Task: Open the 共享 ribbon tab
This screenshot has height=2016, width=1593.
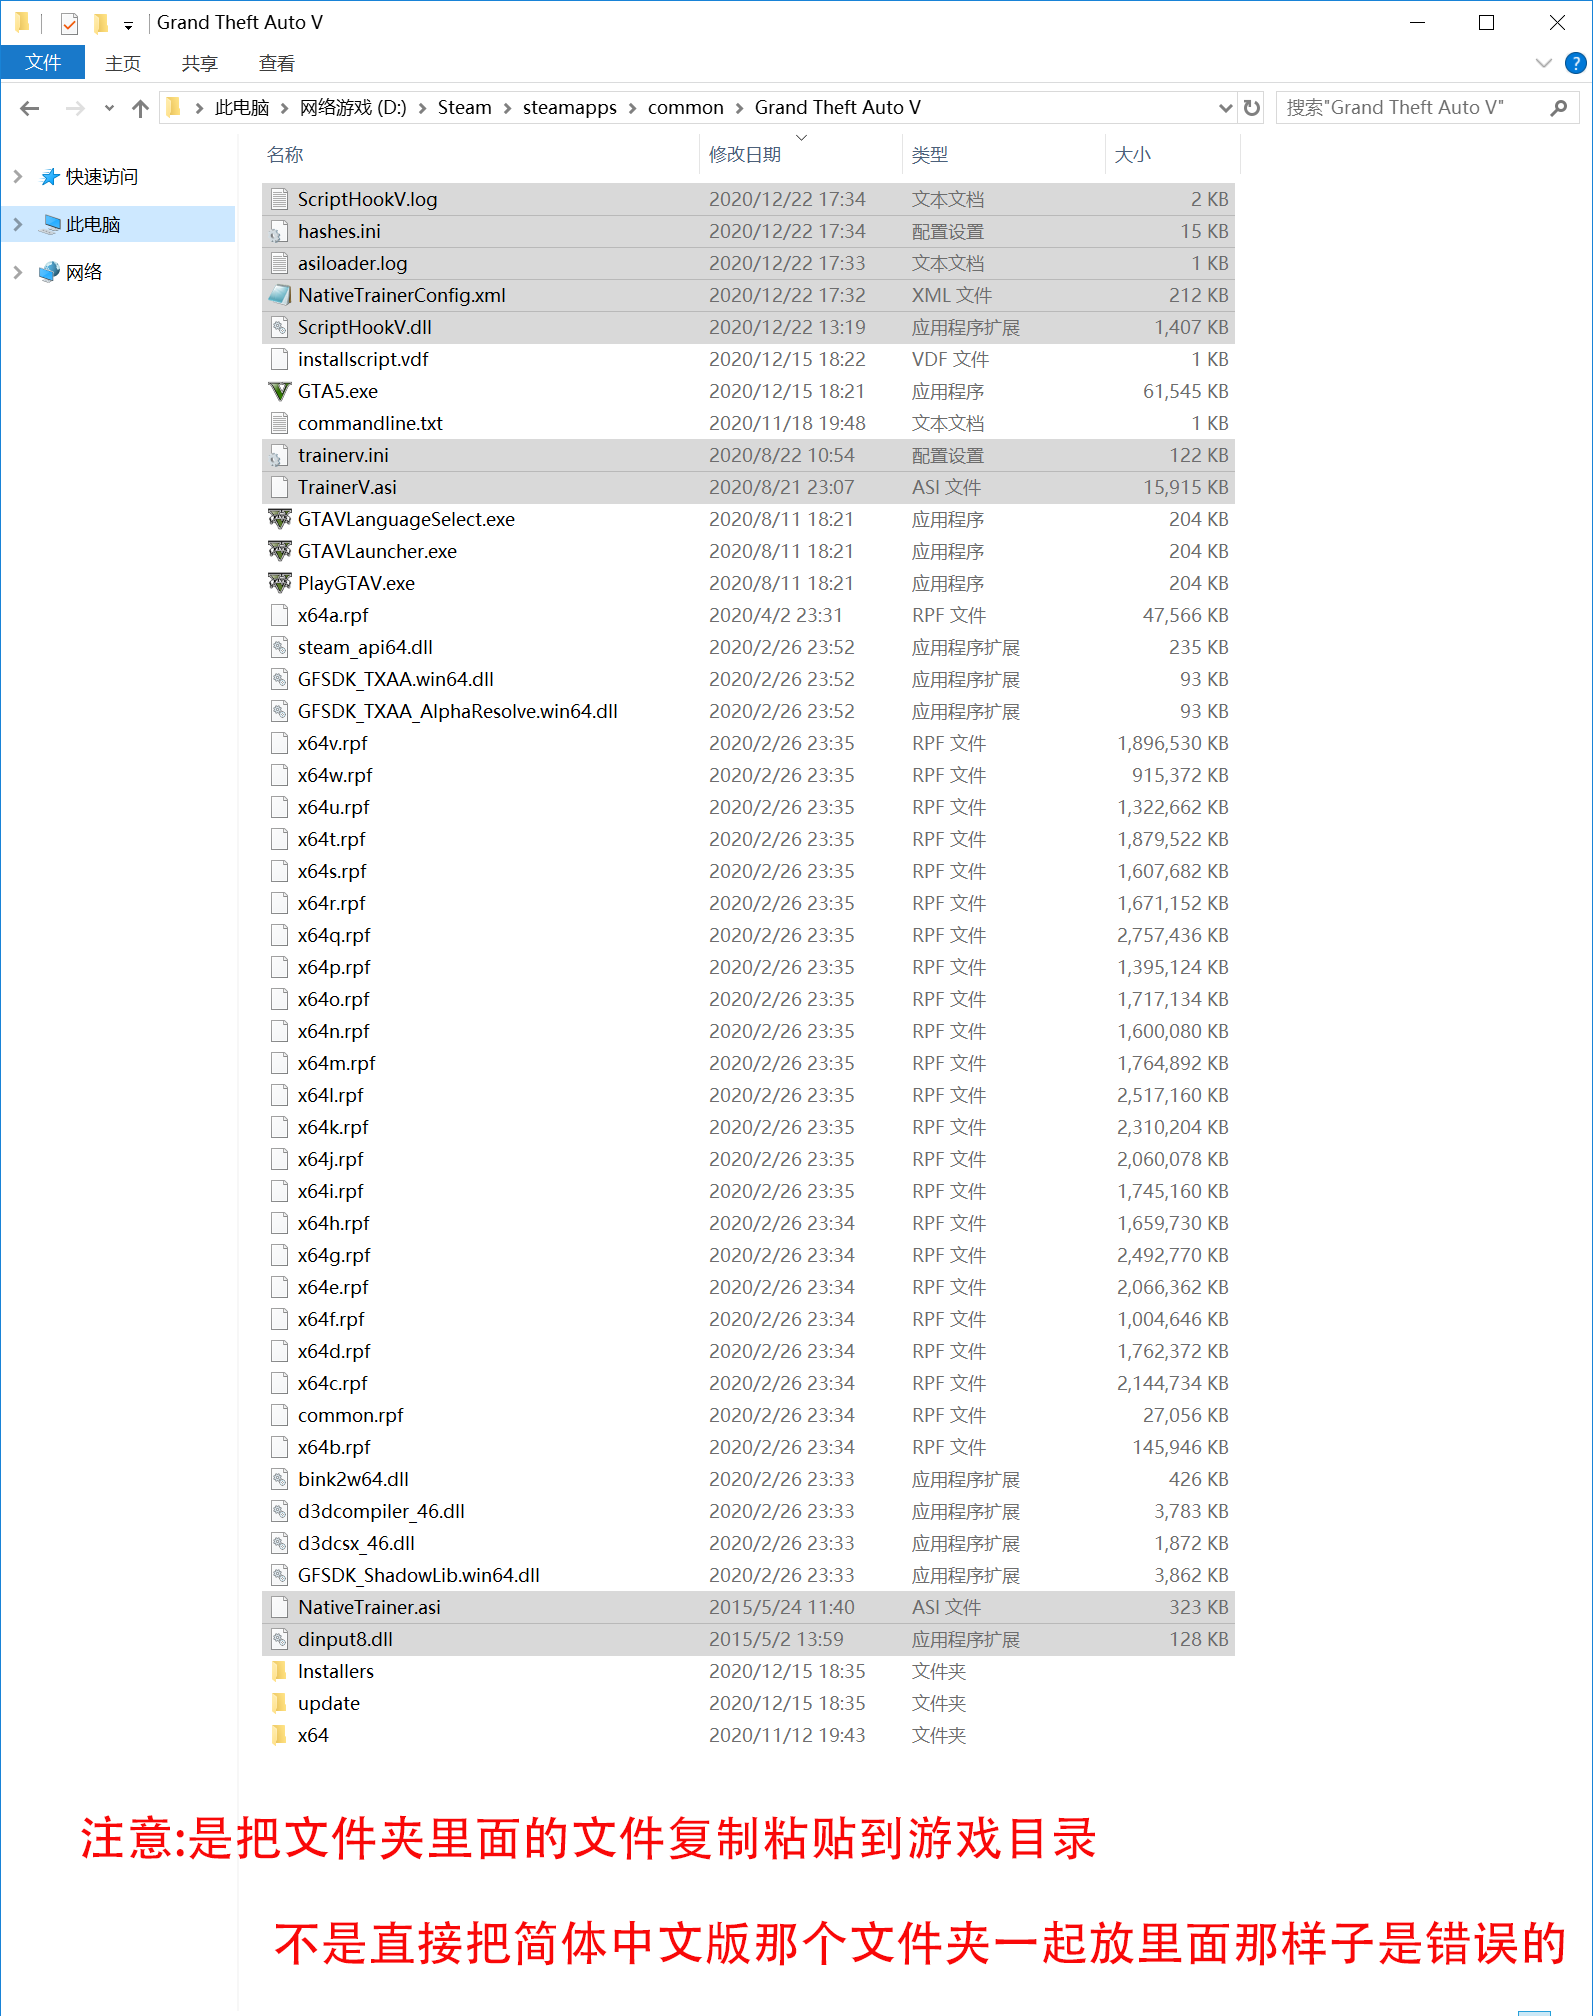Action: (200, 63)
